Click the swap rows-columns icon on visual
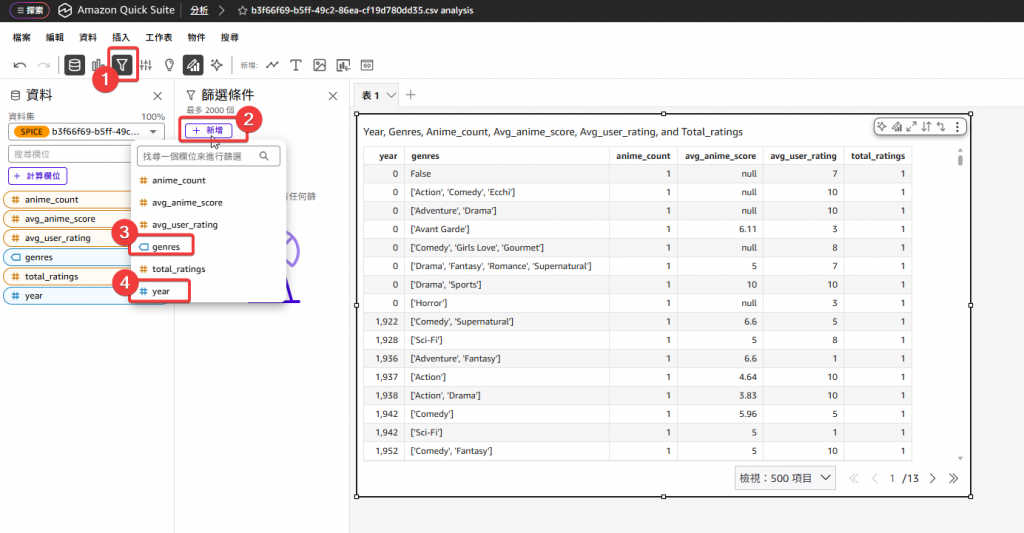Image resolution: width=1024 pixels, height=533 pixels. pos(941,127)
